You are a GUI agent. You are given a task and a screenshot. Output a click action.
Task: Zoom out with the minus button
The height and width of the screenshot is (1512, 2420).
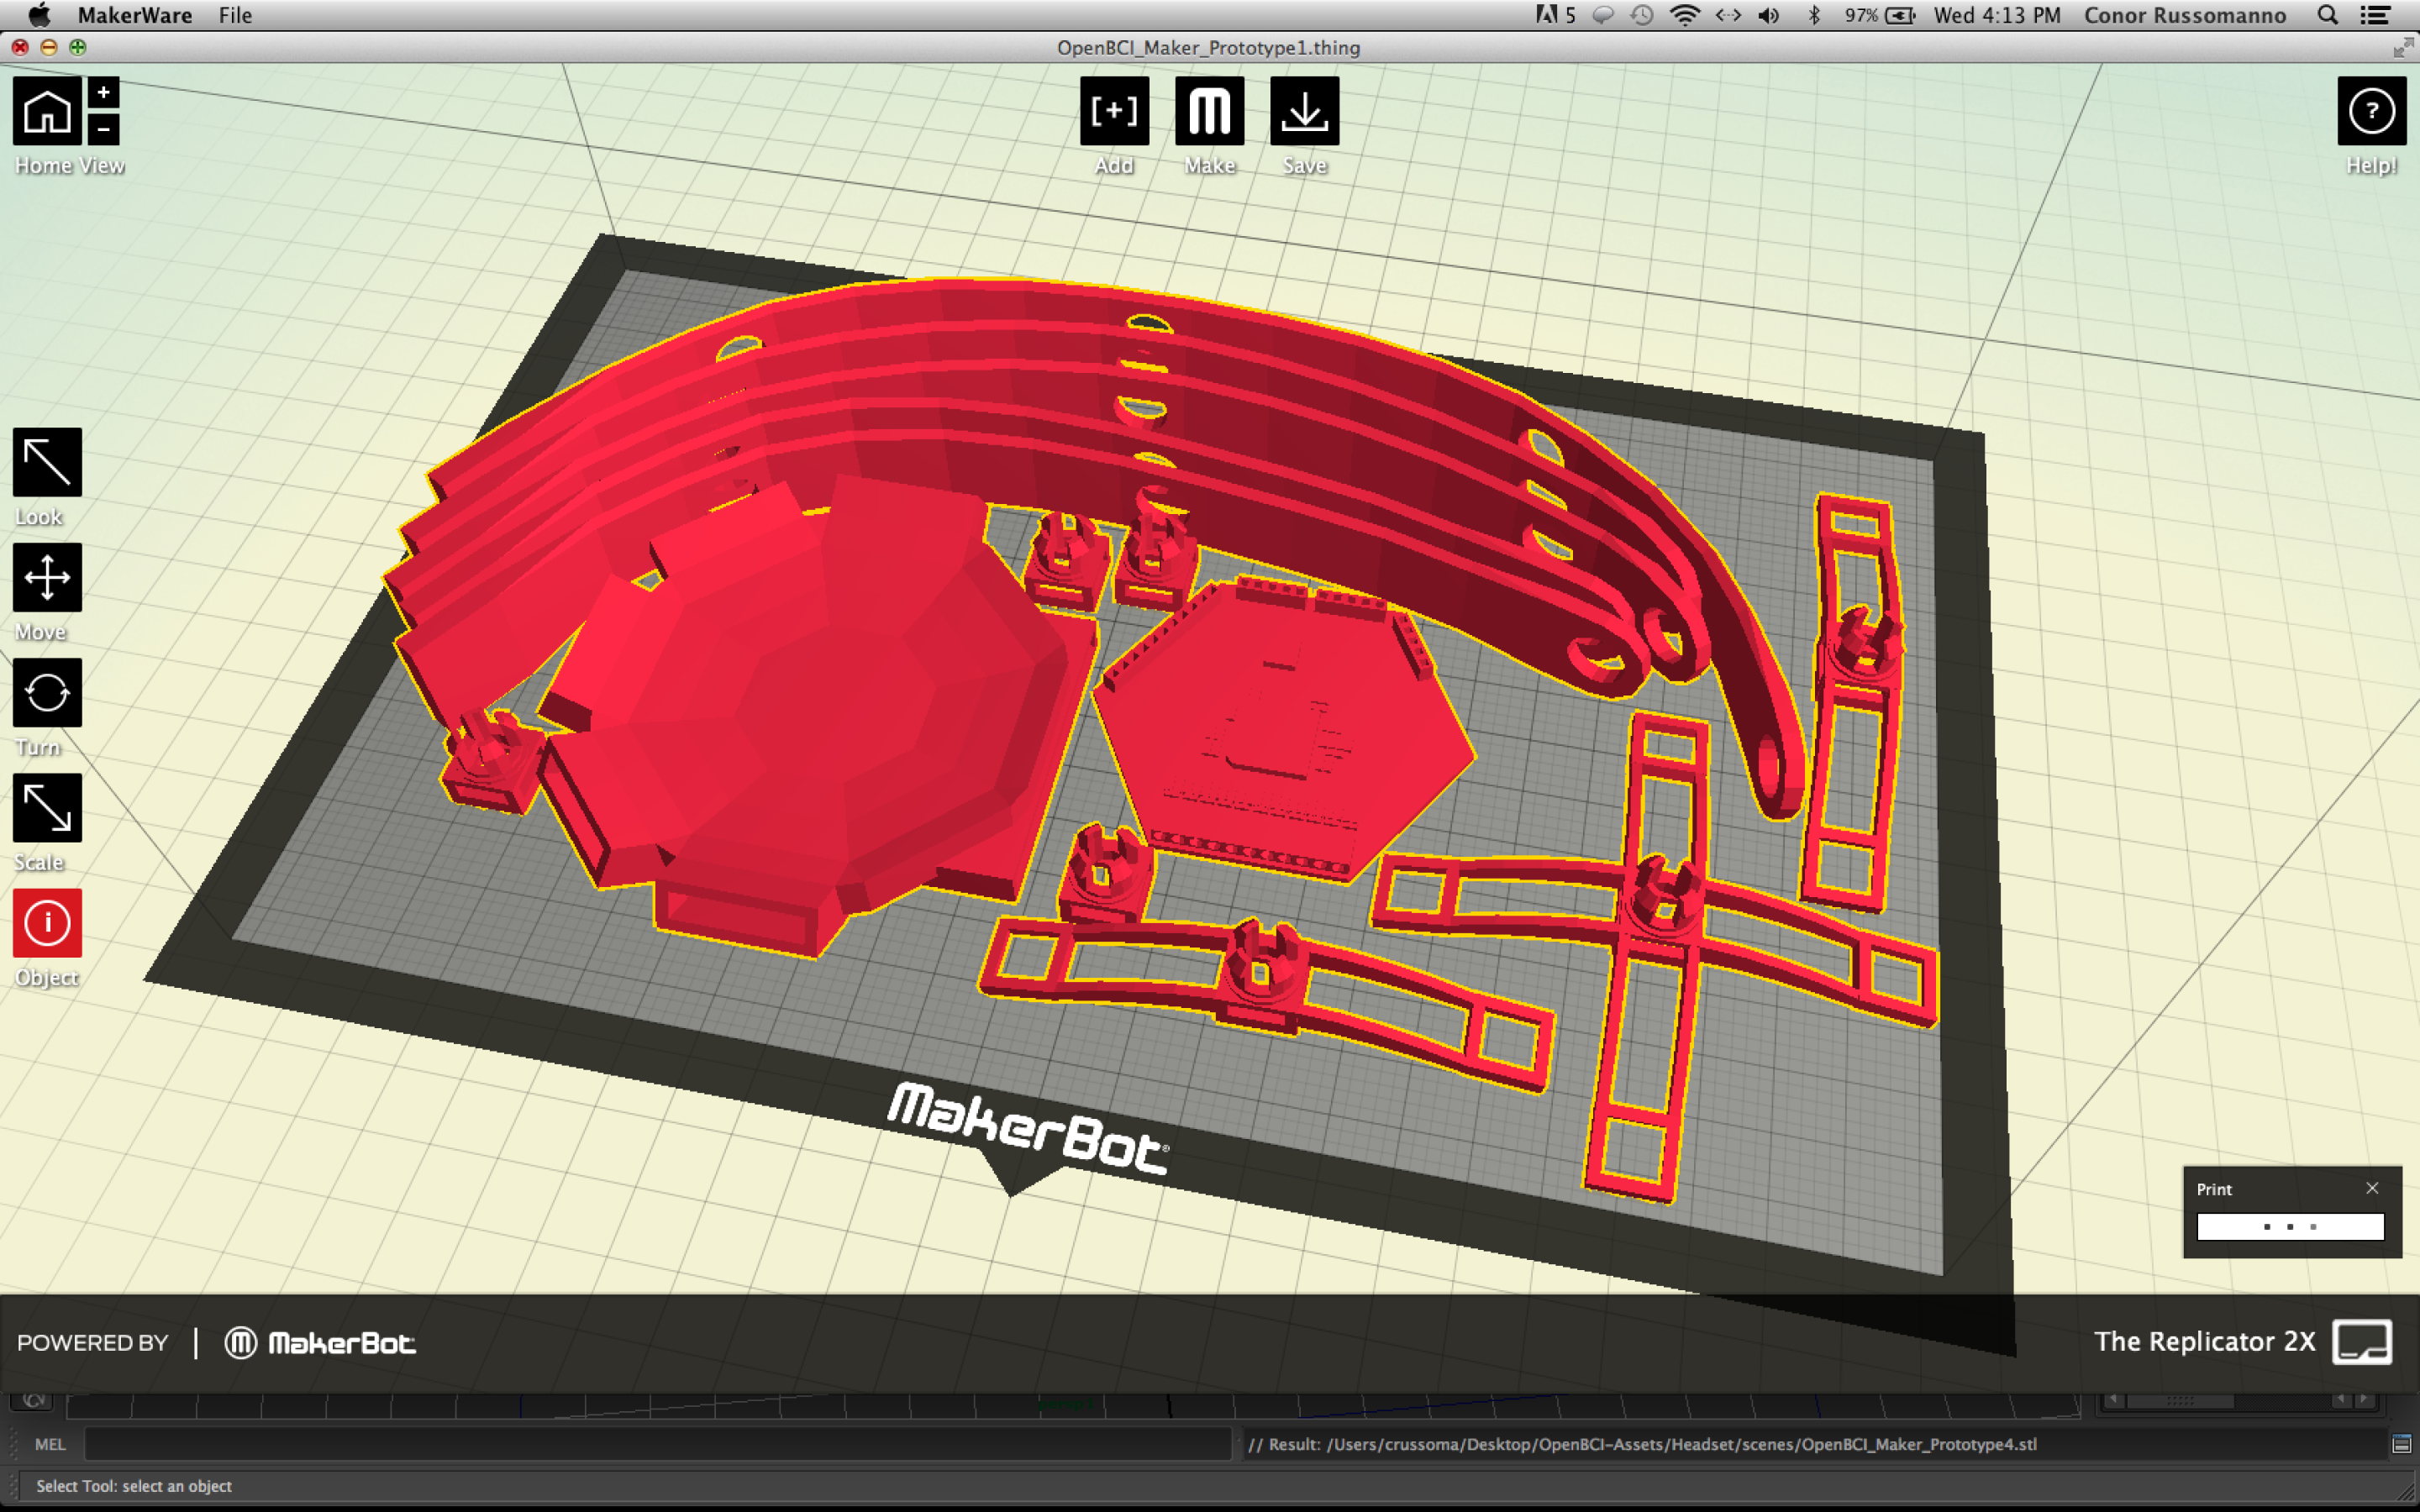tap(103, 129)
